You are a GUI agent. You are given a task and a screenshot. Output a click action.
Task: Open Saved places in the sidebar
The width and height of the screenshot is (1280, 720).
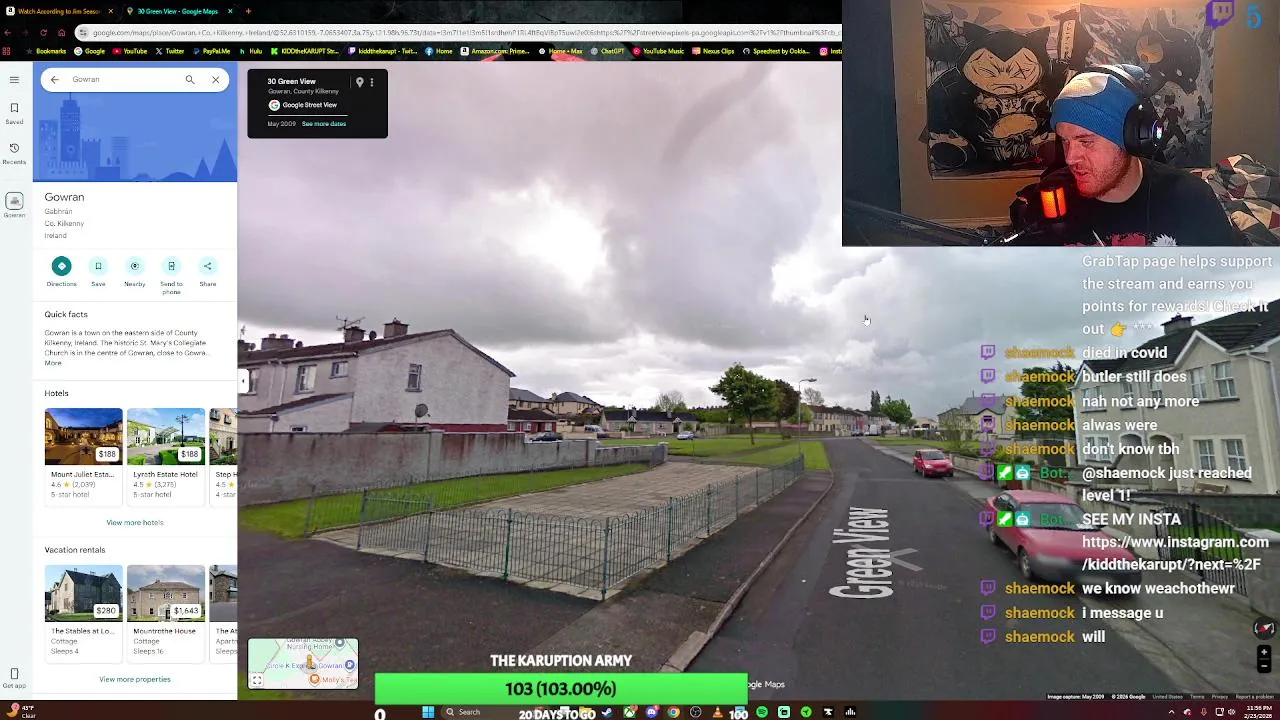tap(14, 112)
